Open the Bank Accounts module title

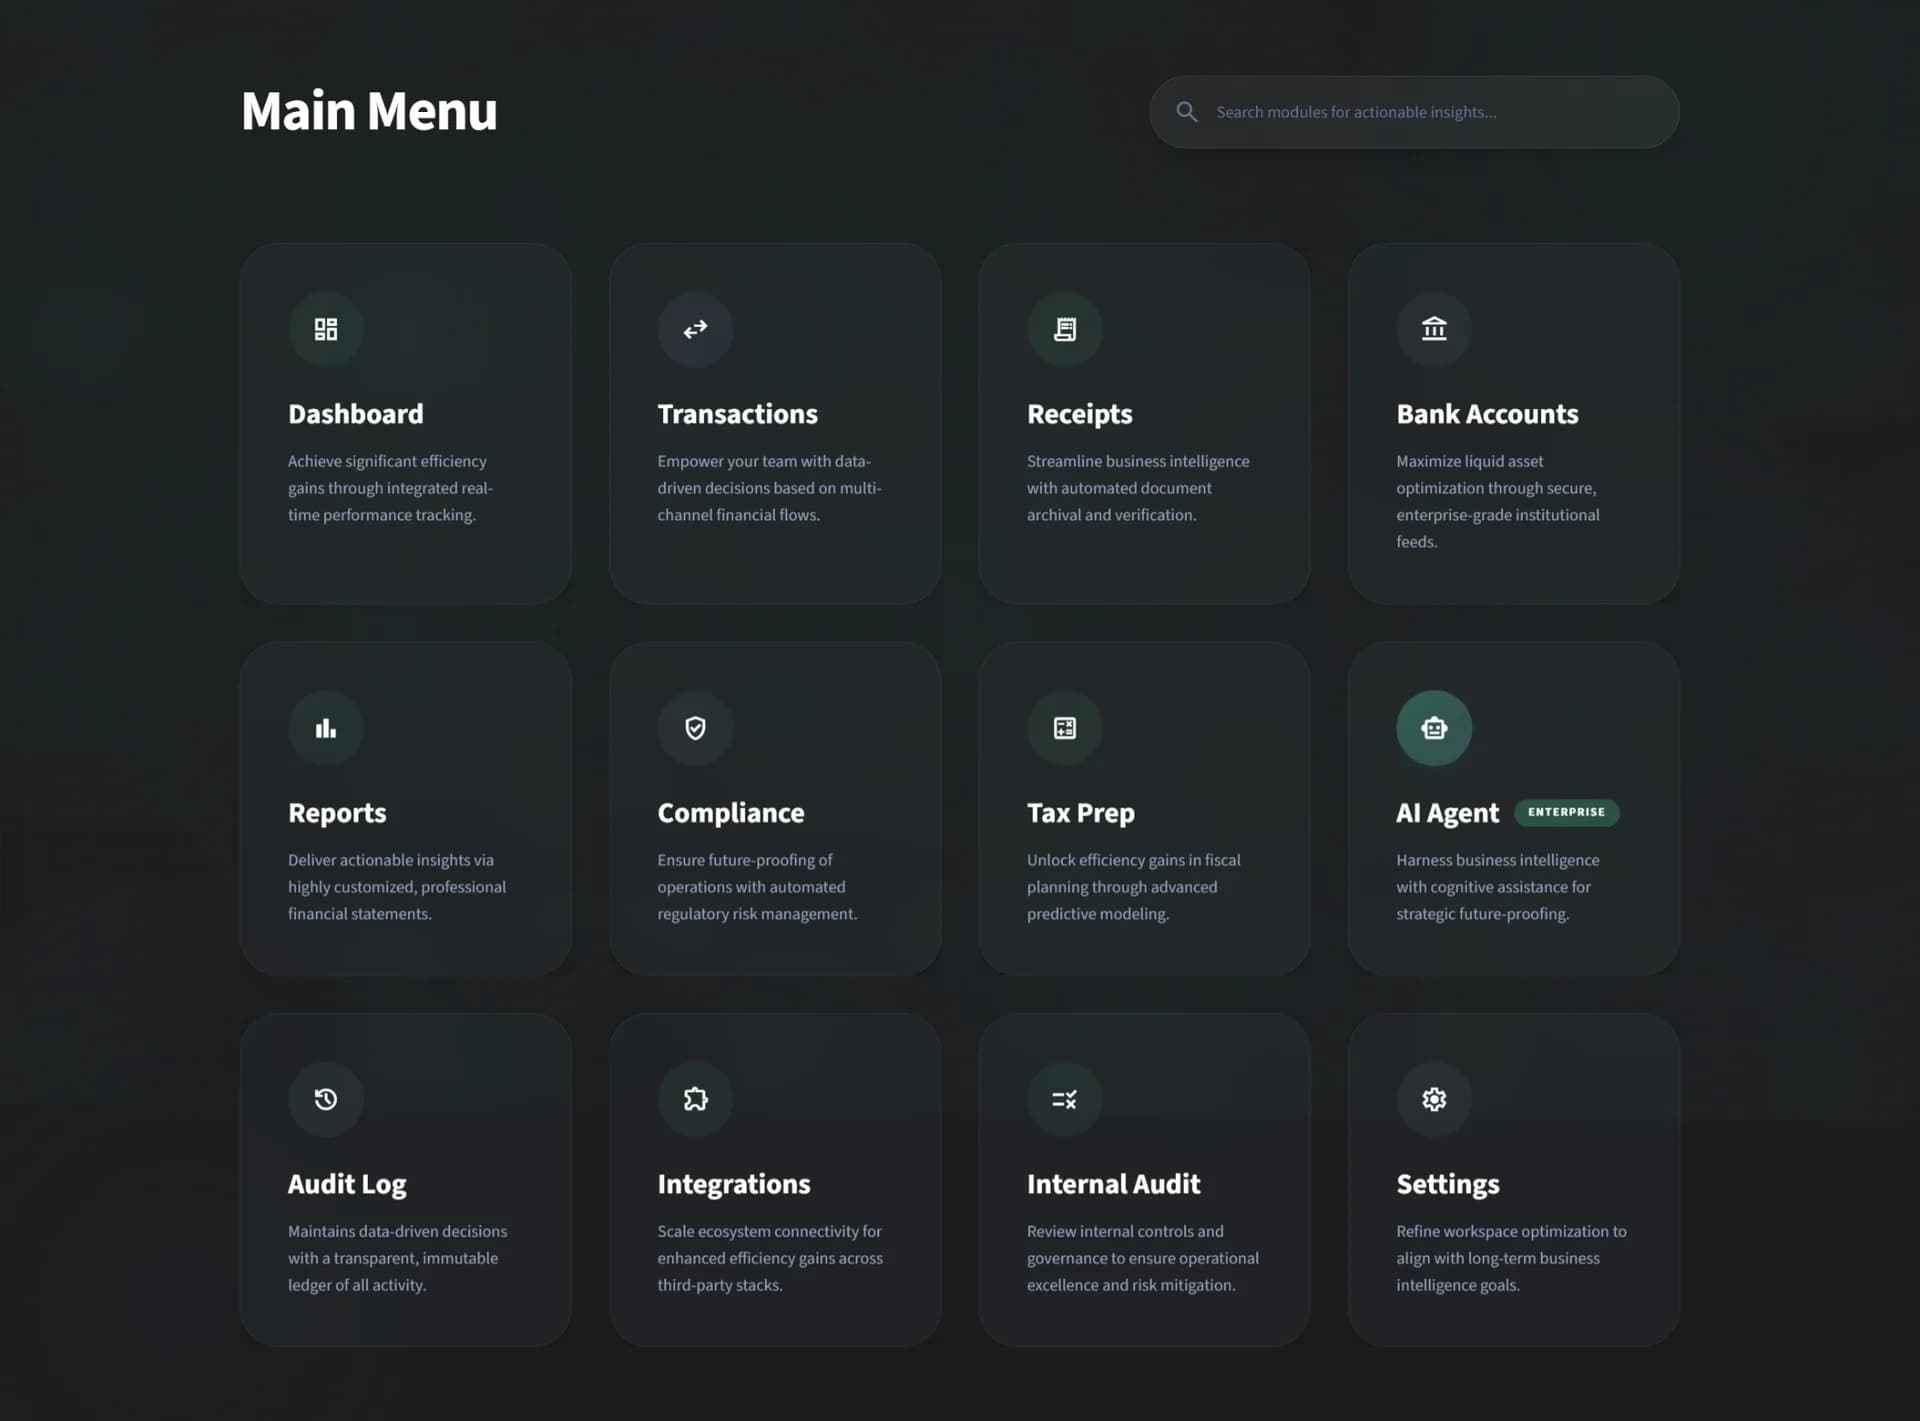click(x=1487, y=414)
